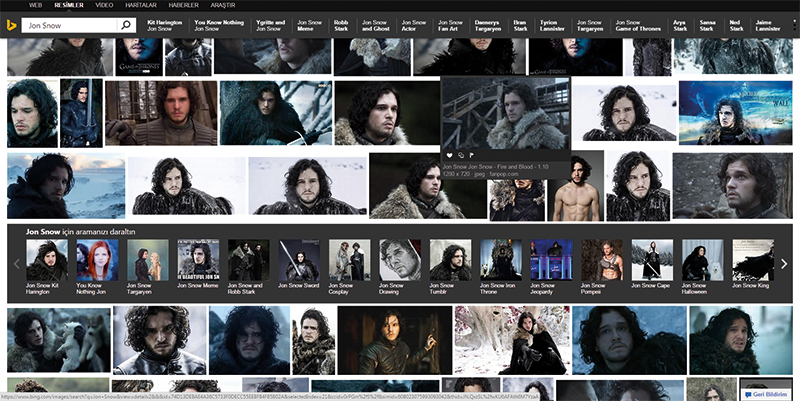The image size is (800, 401).
Task: Click the heart favorite icon on hovered image
Action: (449, 155)
